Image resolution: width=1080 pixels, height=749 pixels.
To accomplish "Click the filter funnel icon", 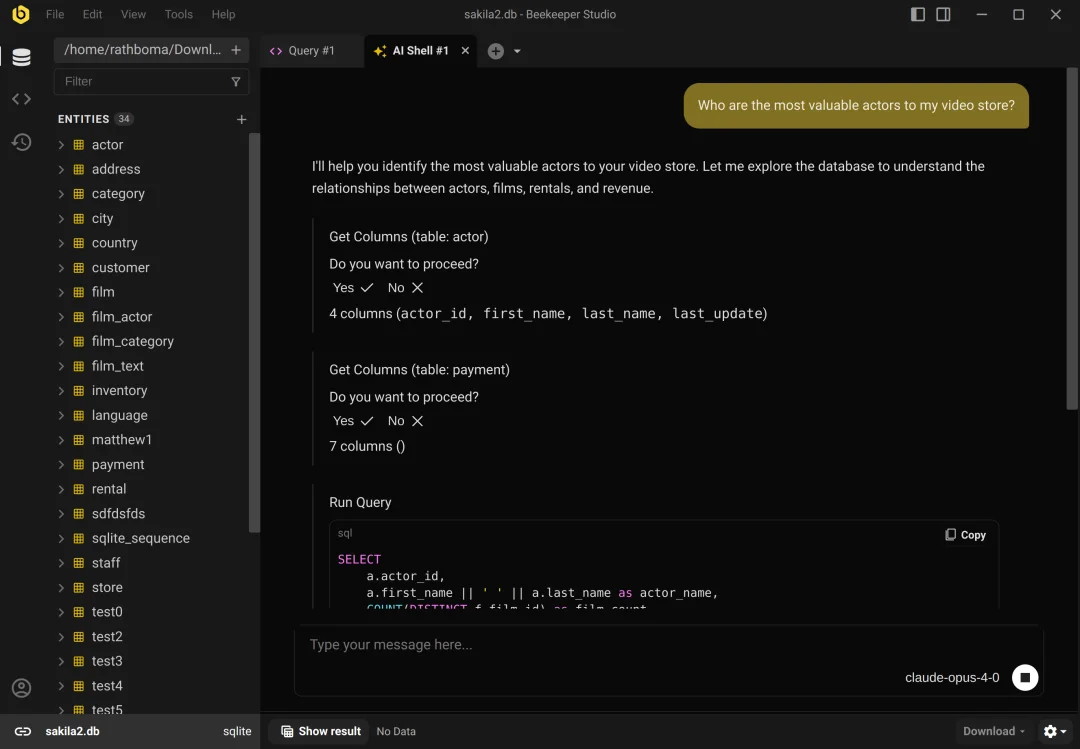I will (236, 82).
